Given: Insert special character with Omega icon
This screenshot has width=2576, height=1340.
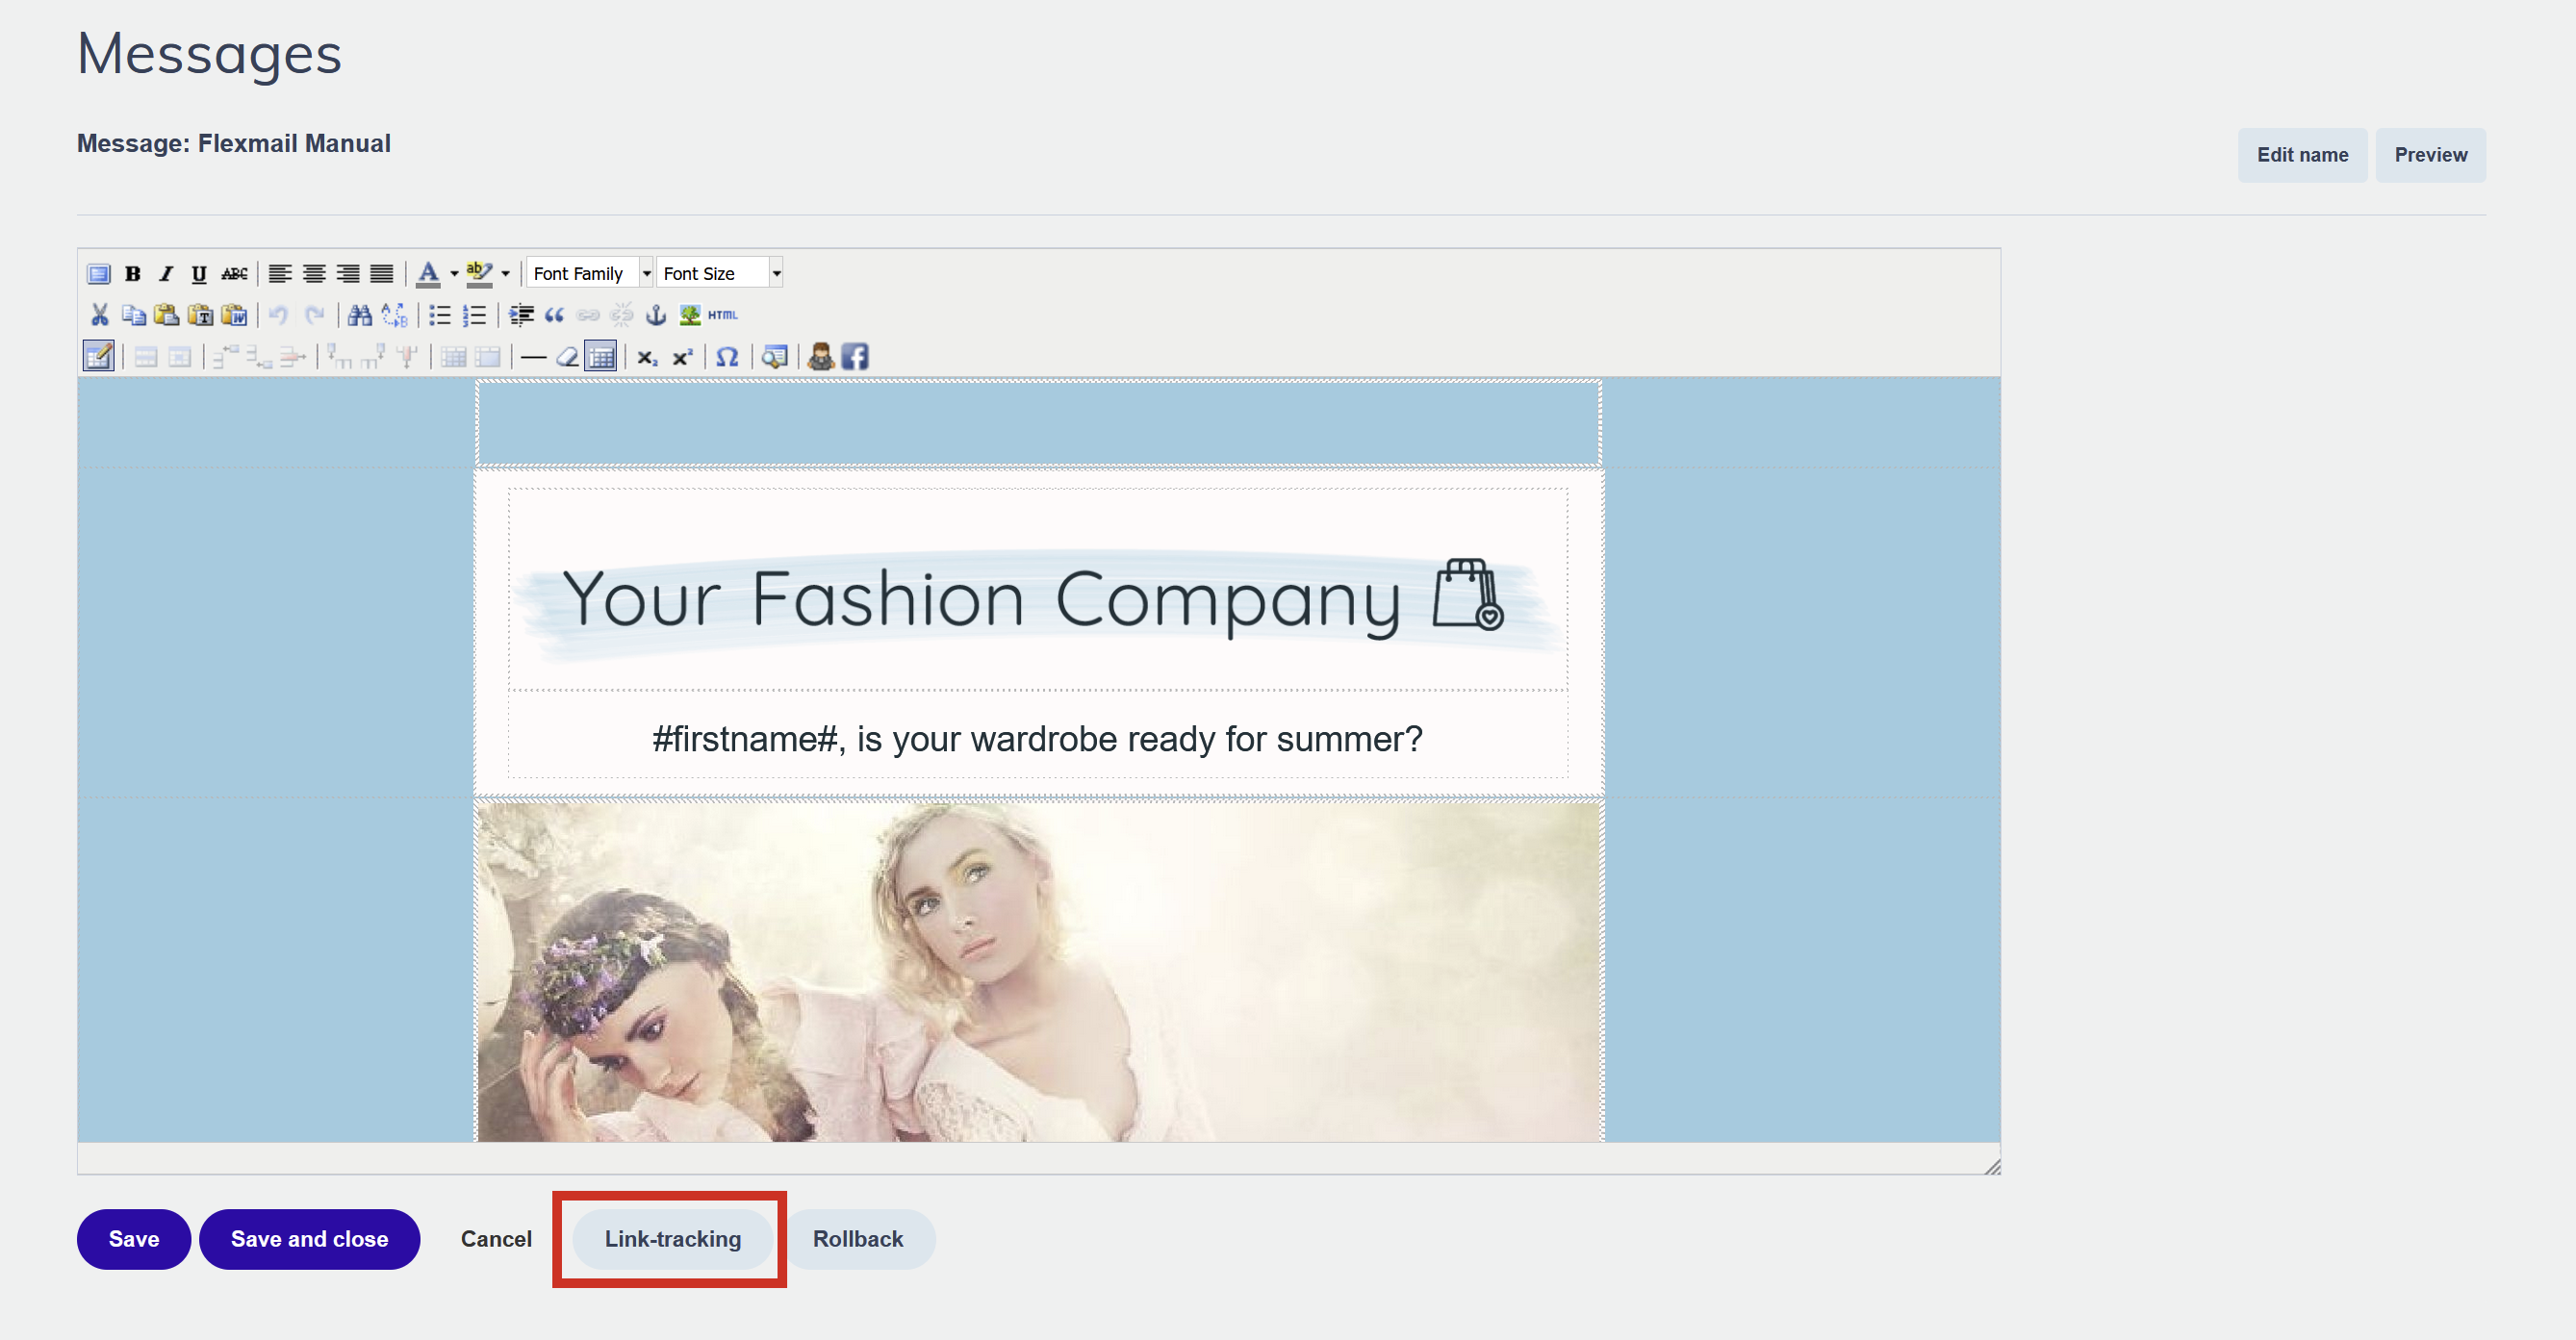Looking at the screenshot, I should tap(728, 357).
